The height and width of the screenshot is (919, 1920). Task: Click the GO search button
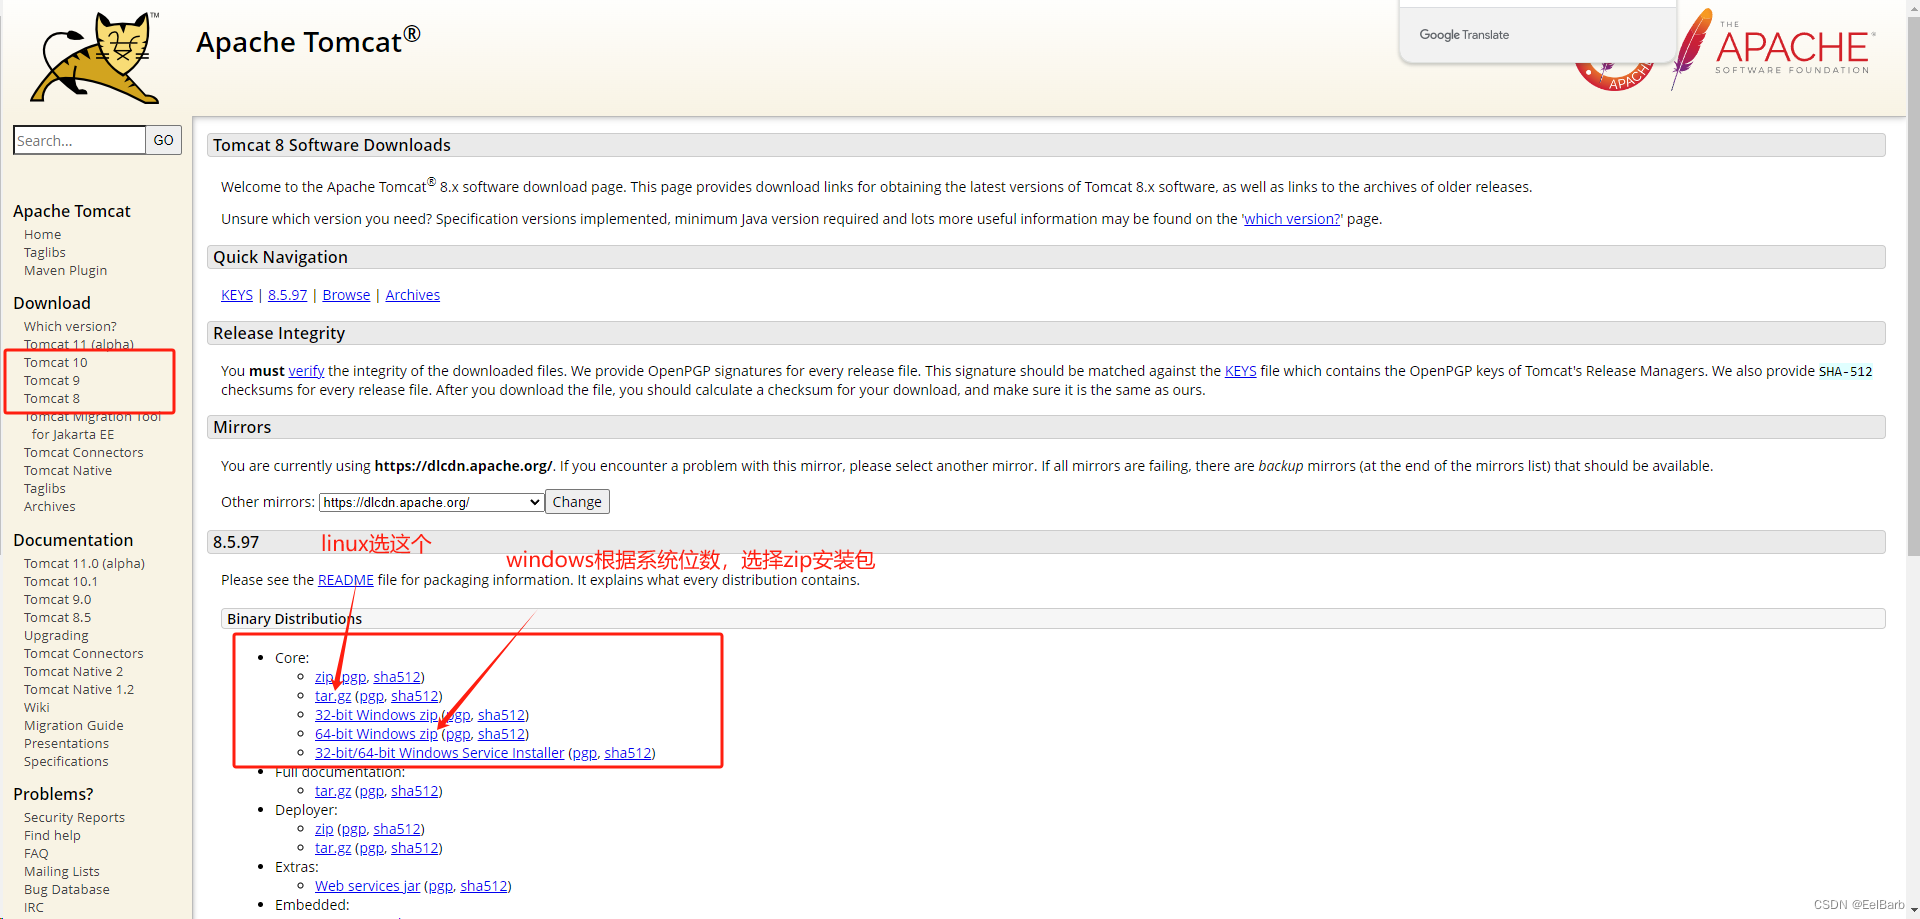pyautogui.click(x=164, y=140)
